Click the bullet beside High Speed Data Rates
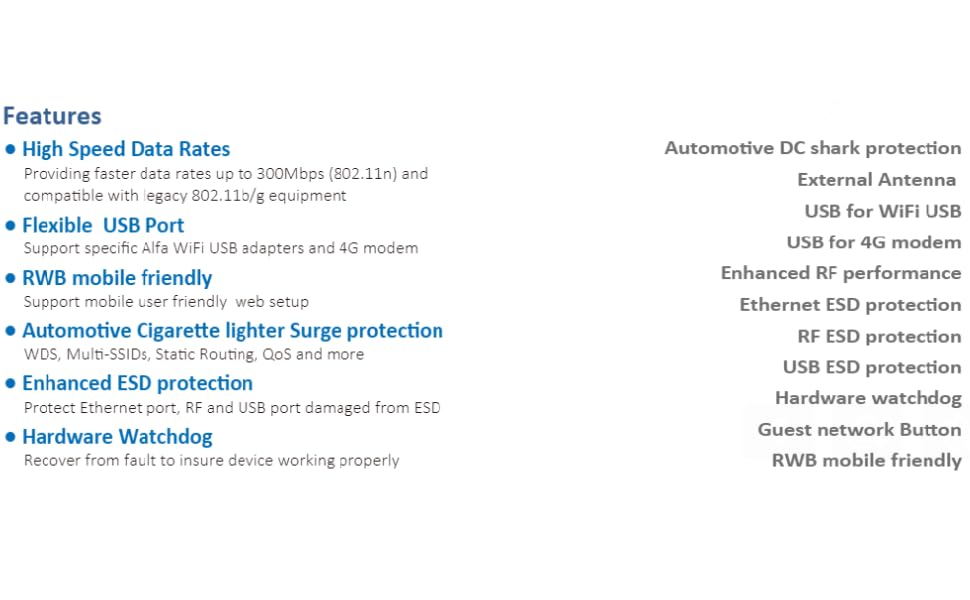 pos(11,149)
